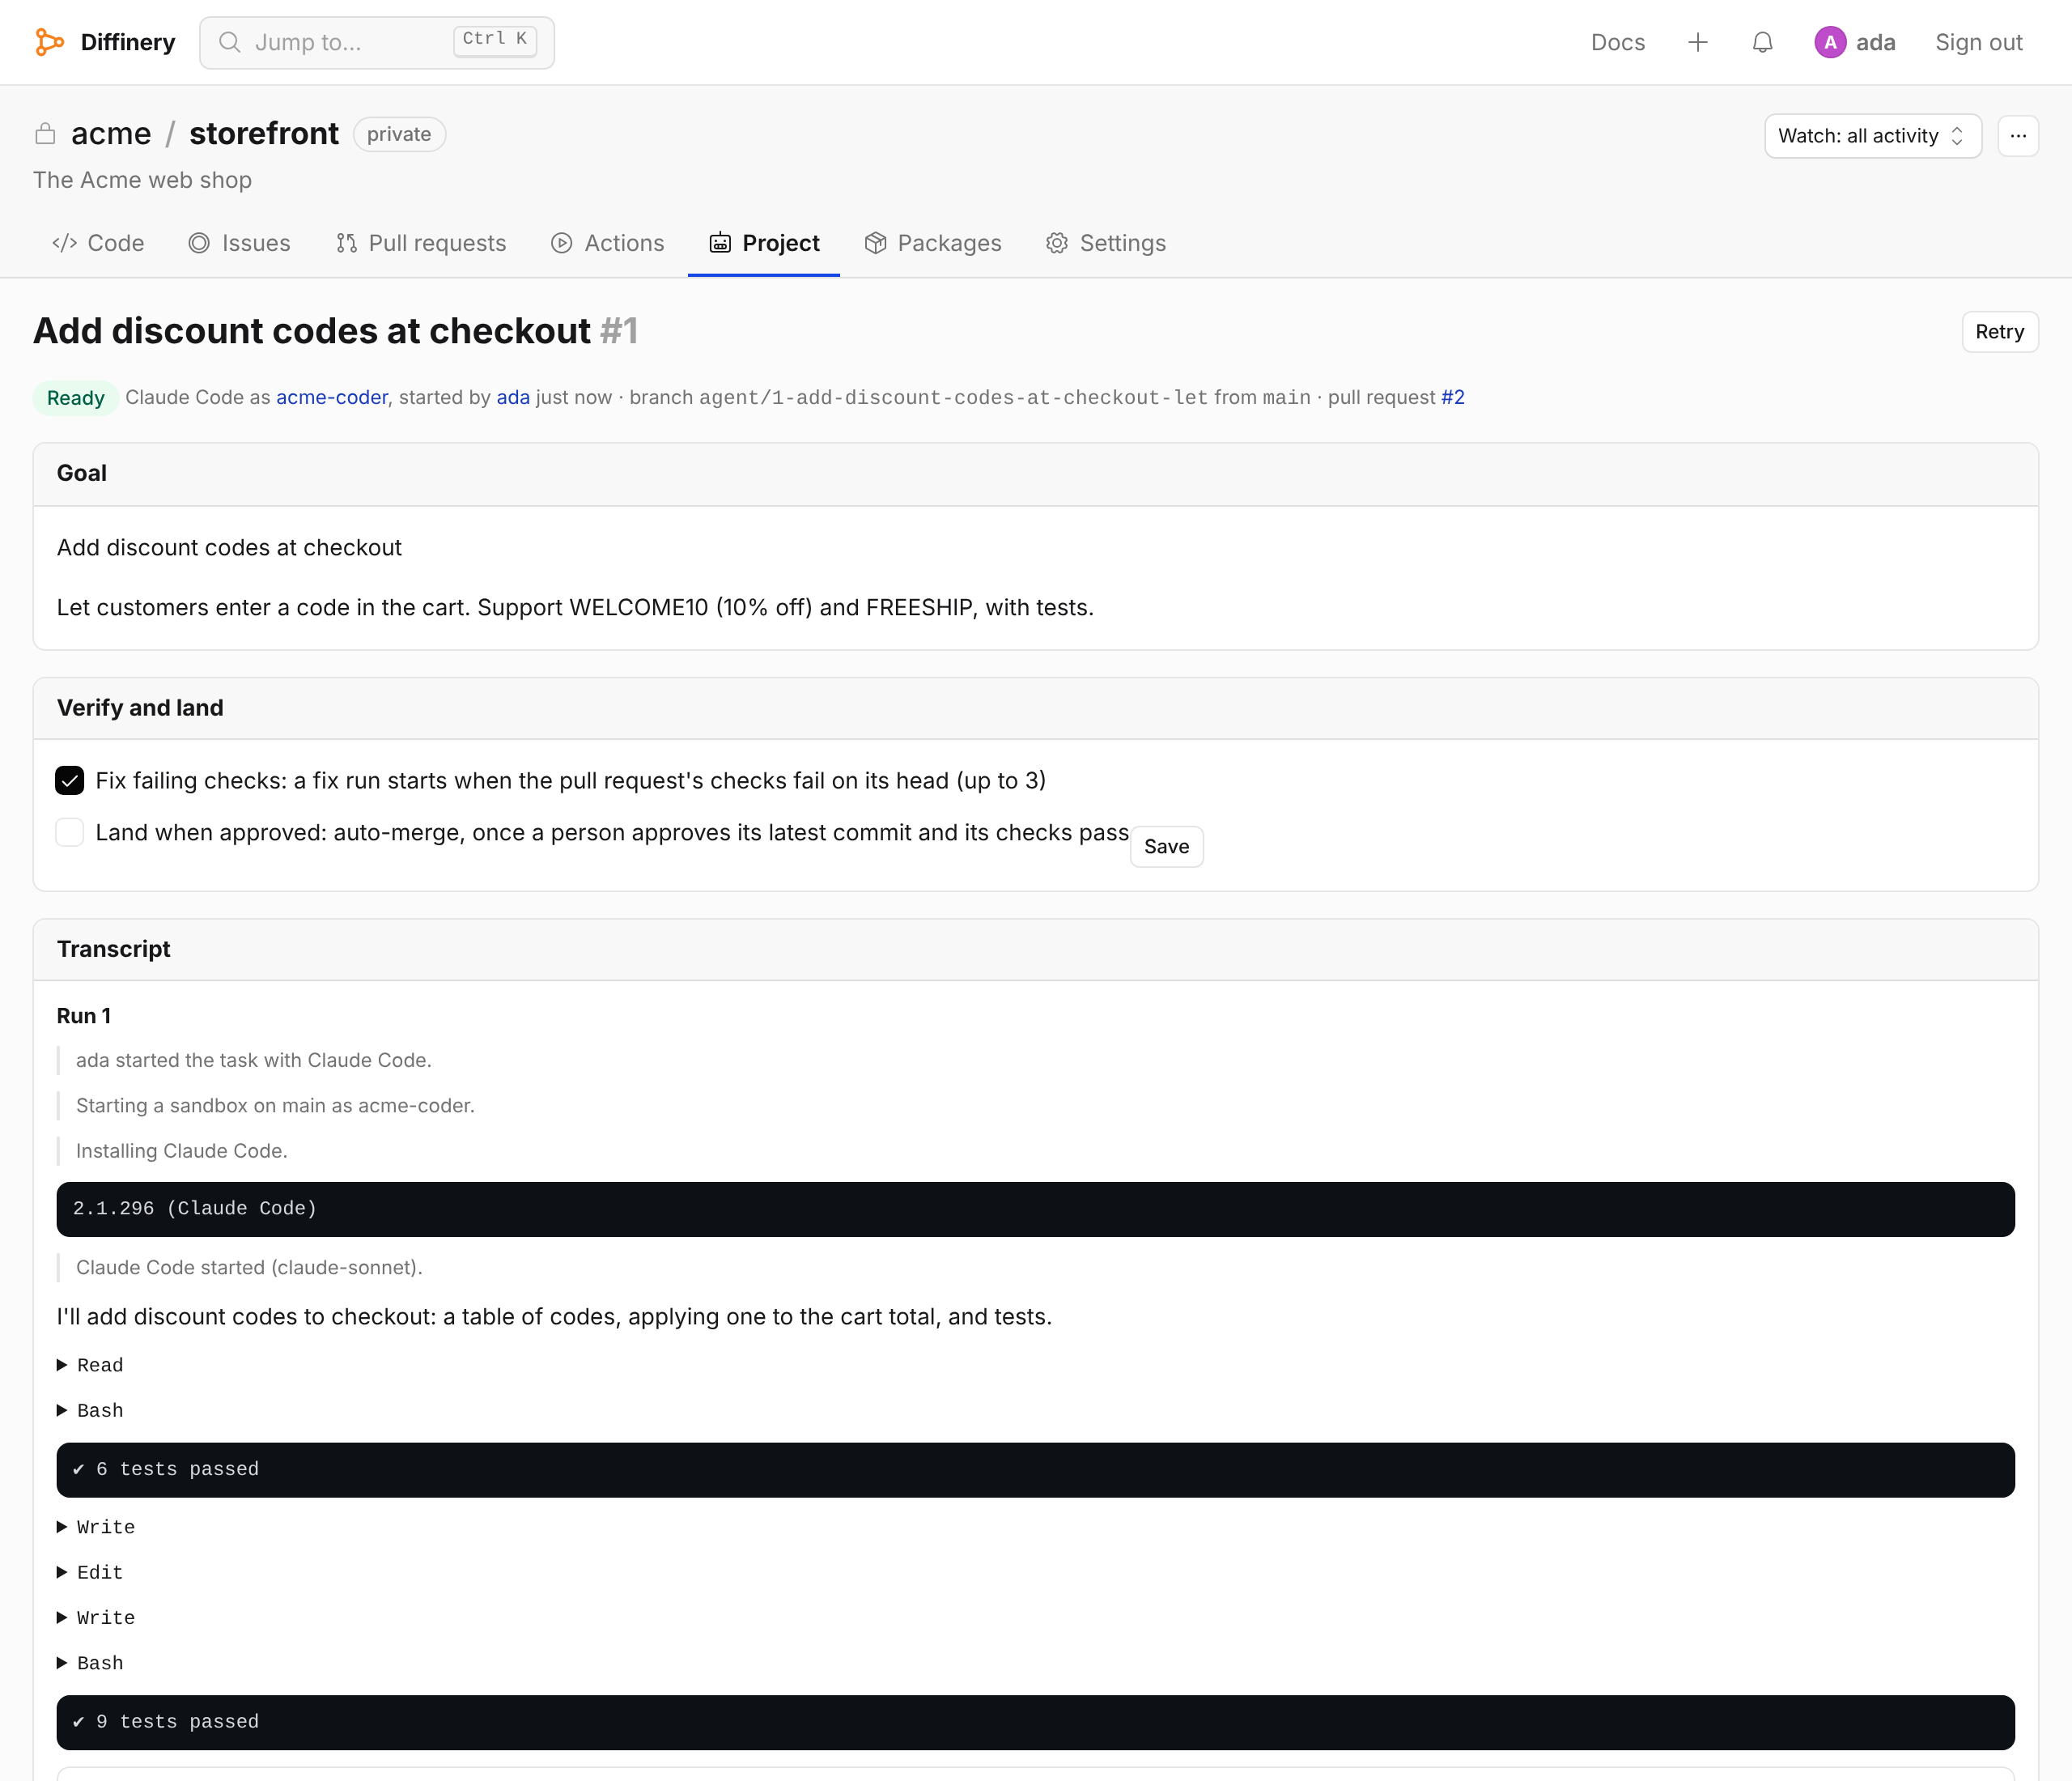Screen dimensions: 2072x1781
Task: Open the Docs link
Action: pyautogui.click(x=1617, y=42)
